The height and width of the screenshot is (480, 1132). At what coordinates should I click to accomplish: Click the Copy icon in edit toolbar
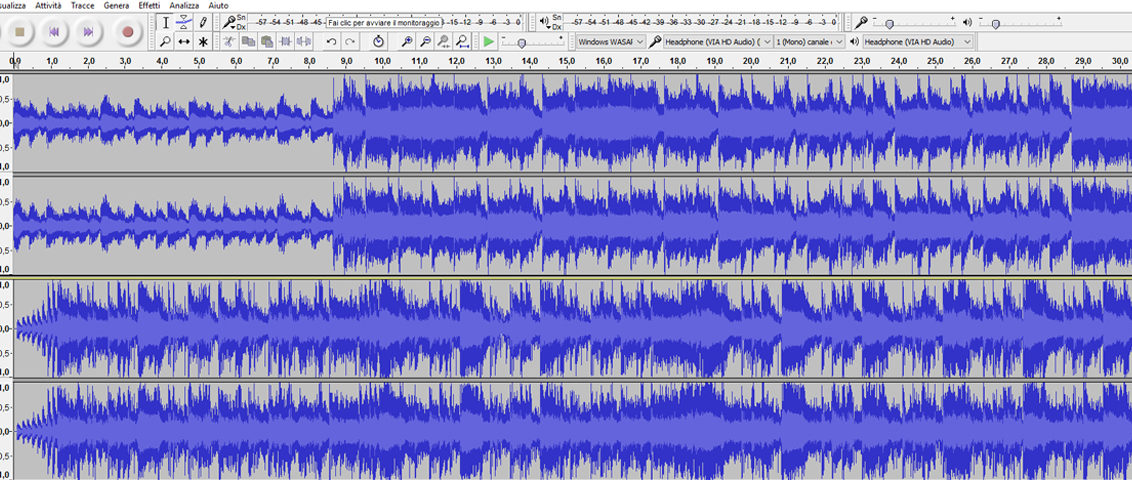tap(248, 42)
